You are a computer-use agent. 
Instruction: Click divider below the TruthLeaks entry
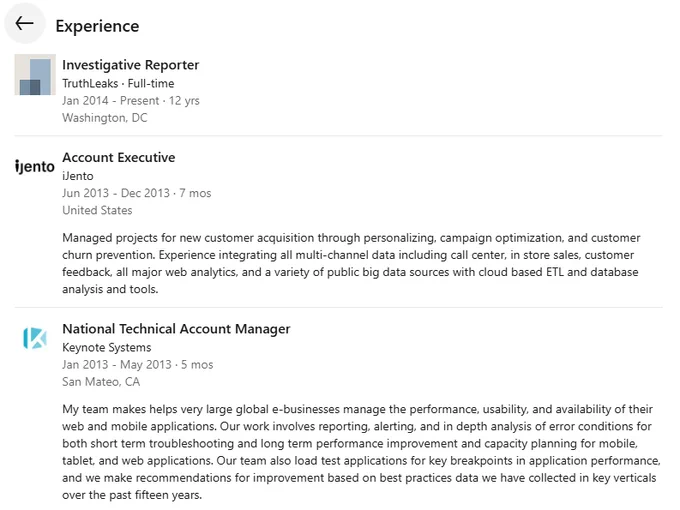point(338,135)
